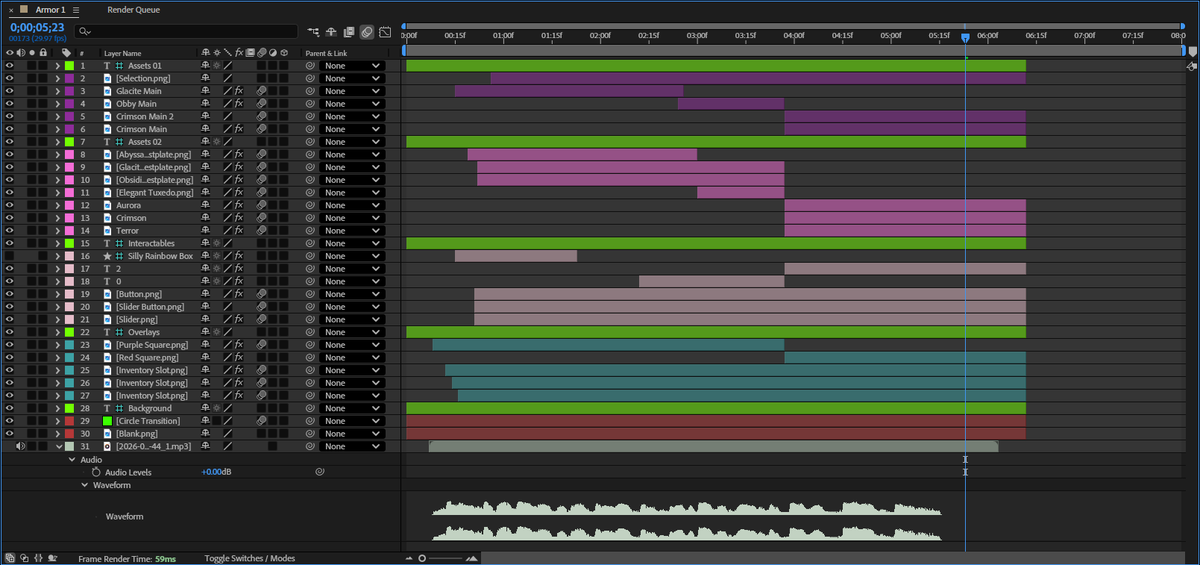Open the Armor 1 panel menu icon

(x=76, y=9)
